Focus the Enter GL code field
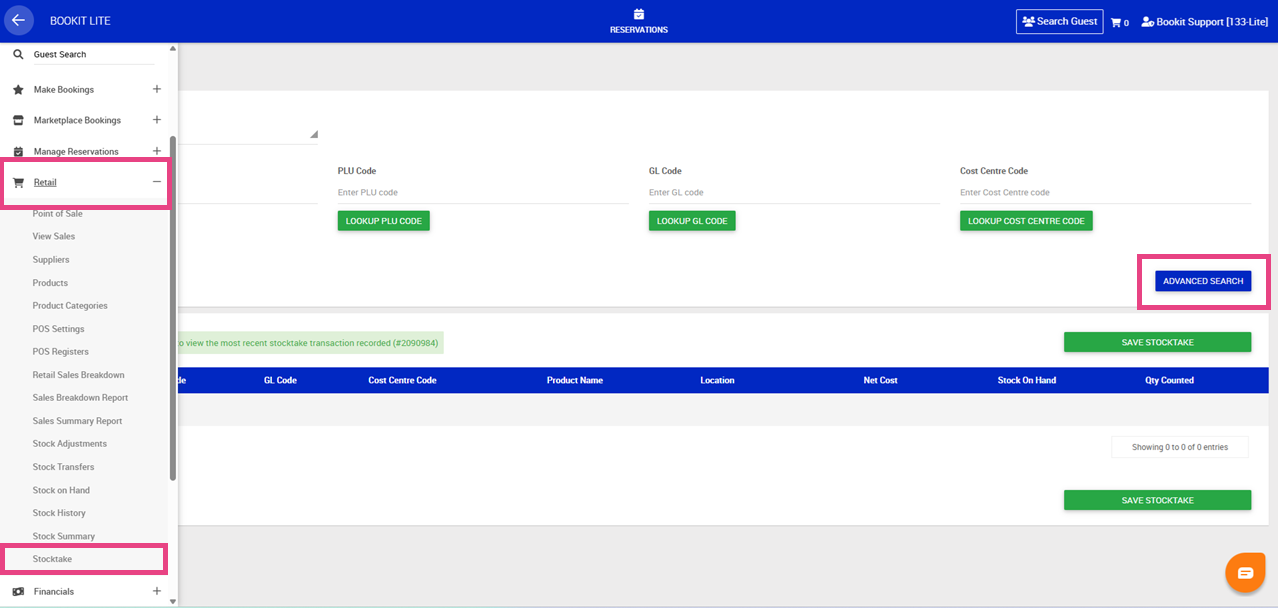Viewport: 1278px width, 608px height. (794, 193)
